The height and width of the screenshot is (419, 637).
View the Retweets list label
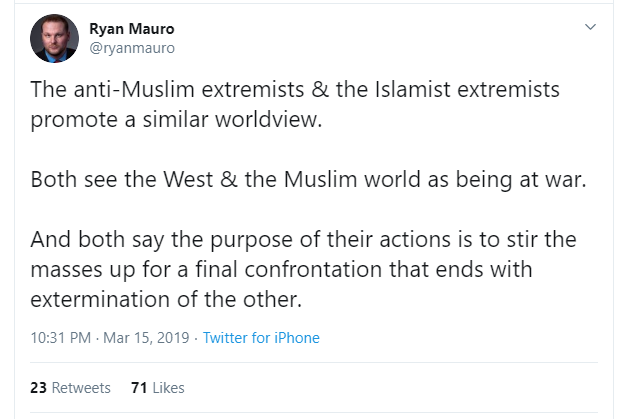click(82, 388)
